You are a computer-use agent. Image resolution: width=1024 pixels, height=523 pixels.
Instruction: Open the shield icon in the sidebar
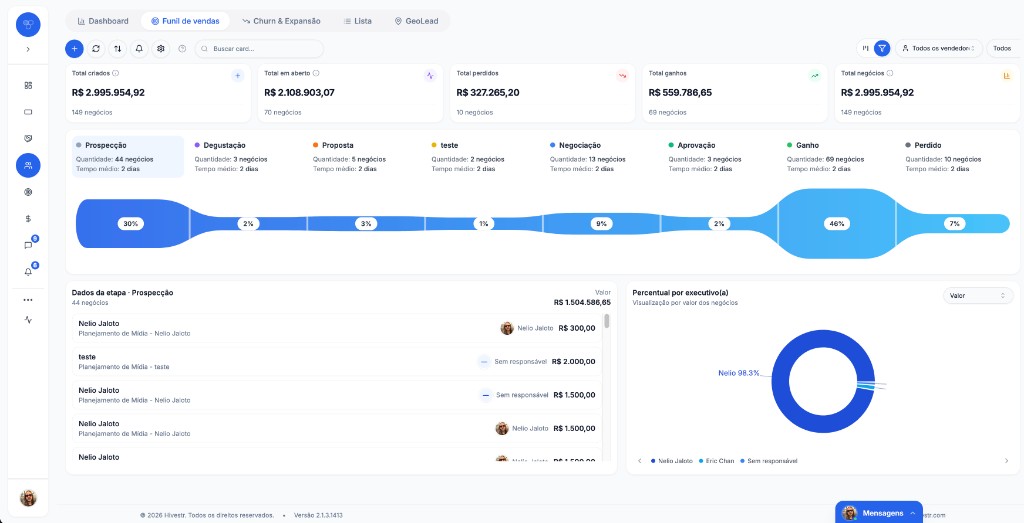tap(28, 138)
